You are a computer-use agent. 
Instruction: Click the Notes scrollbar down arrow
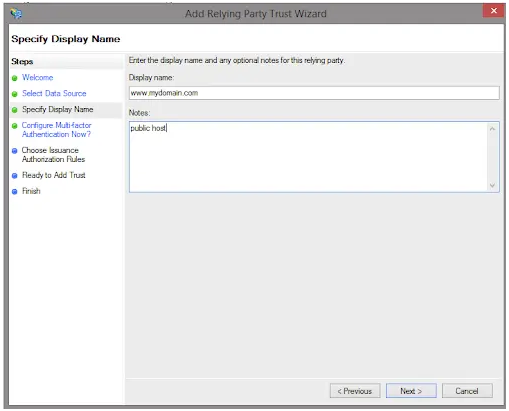[492, 185]
